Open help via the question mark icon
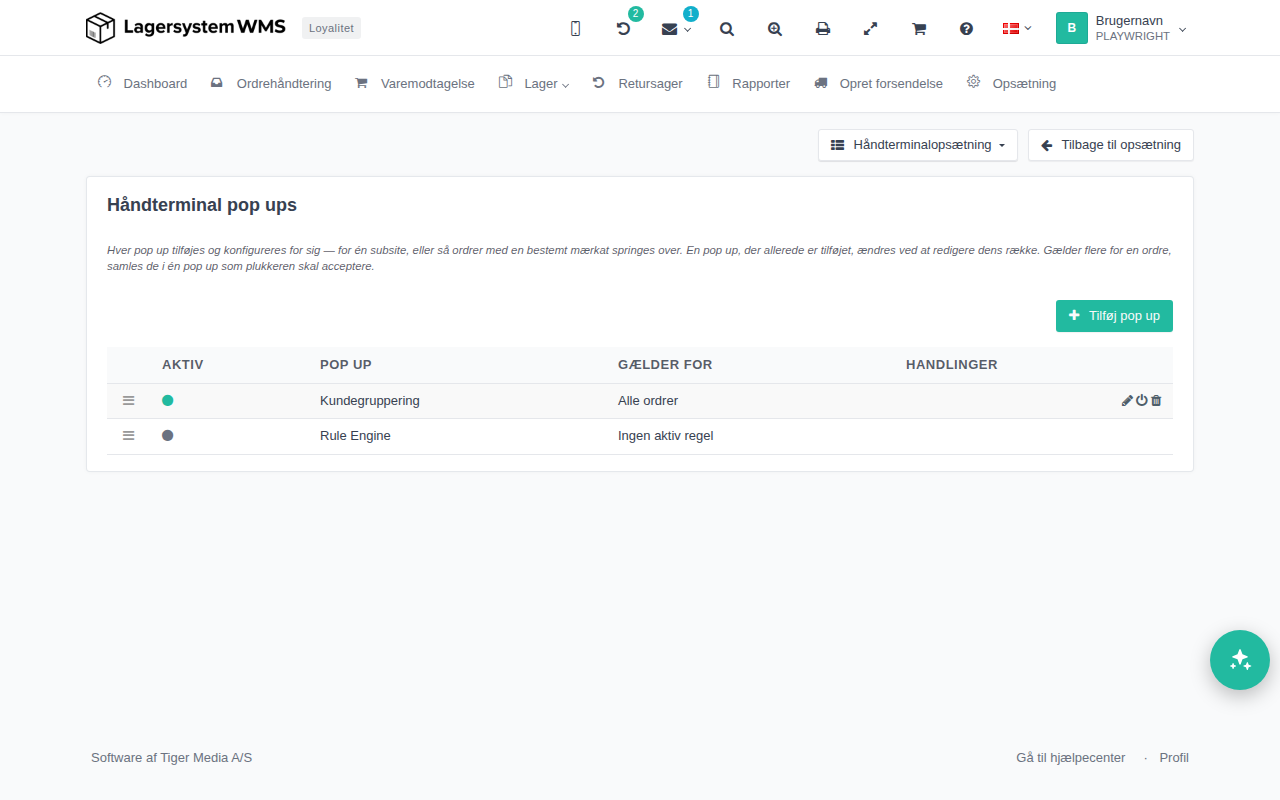Screen dimensions: 1280x800 point(967,29)
